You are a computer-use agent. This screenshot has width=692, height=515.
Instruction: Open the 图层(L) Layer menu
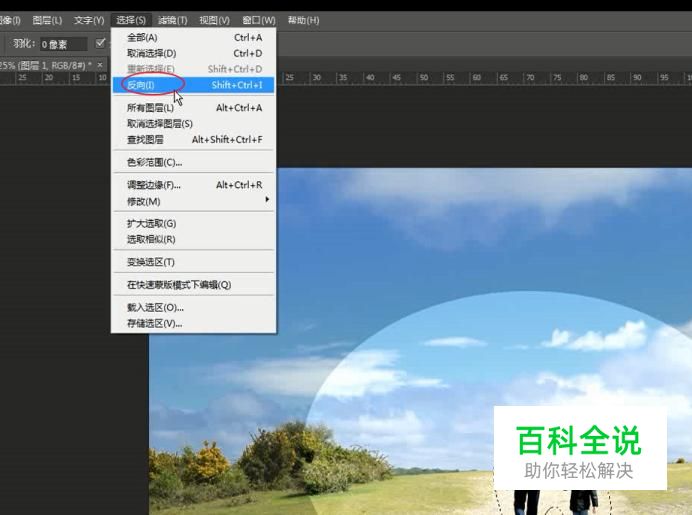pos(47,20)
